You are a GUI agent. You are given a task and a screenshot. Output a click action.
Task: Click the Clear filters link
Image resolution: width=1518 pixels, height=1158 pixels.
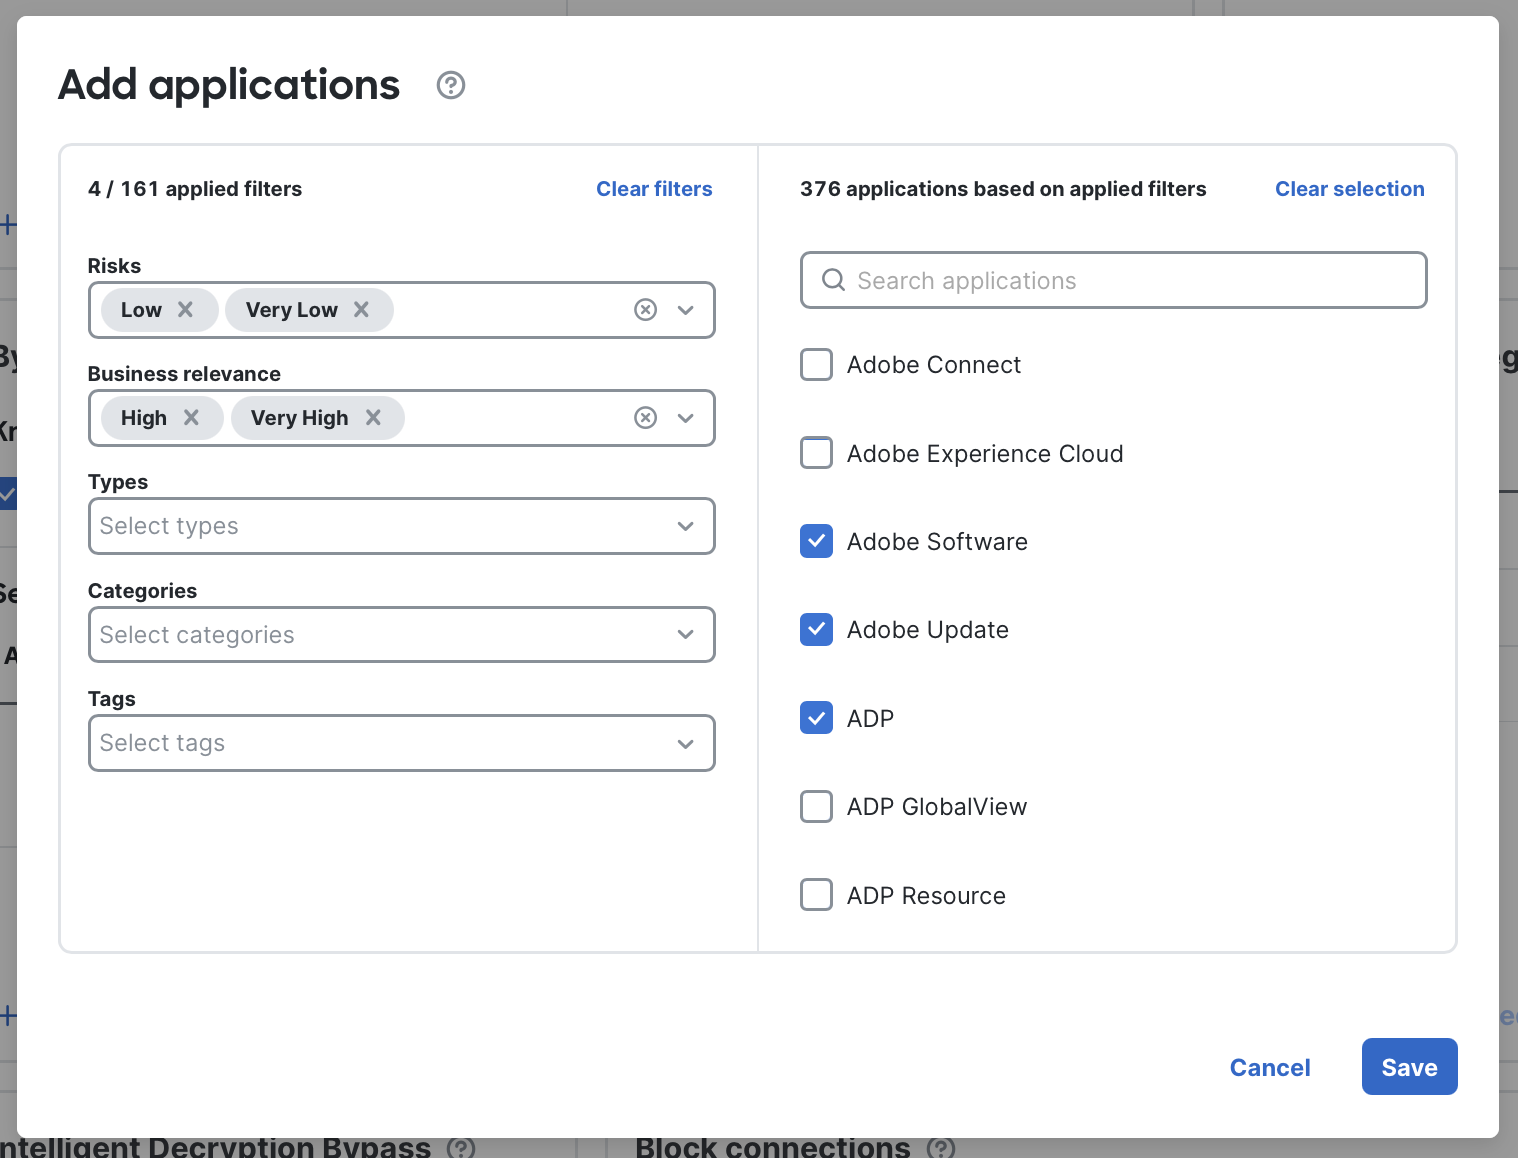pyautogui.click(x=654, y=189)
